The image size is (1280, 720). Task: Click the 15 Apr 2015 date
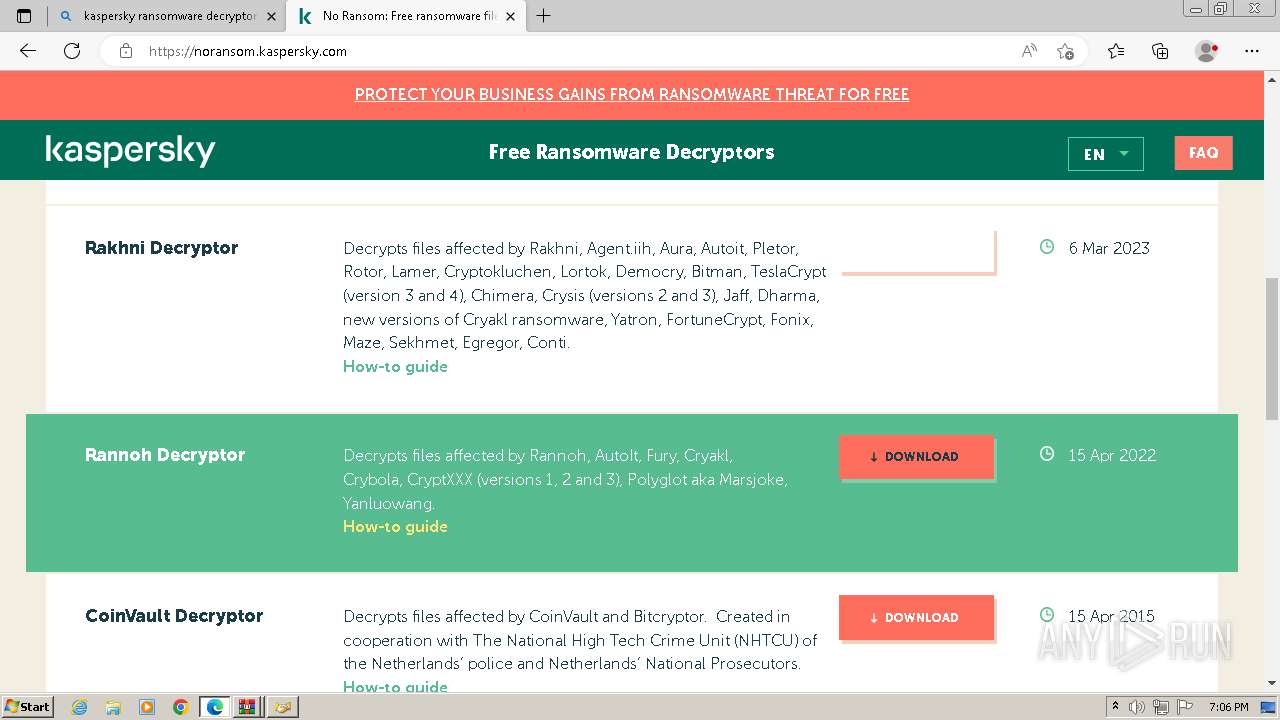[1111, 616]
